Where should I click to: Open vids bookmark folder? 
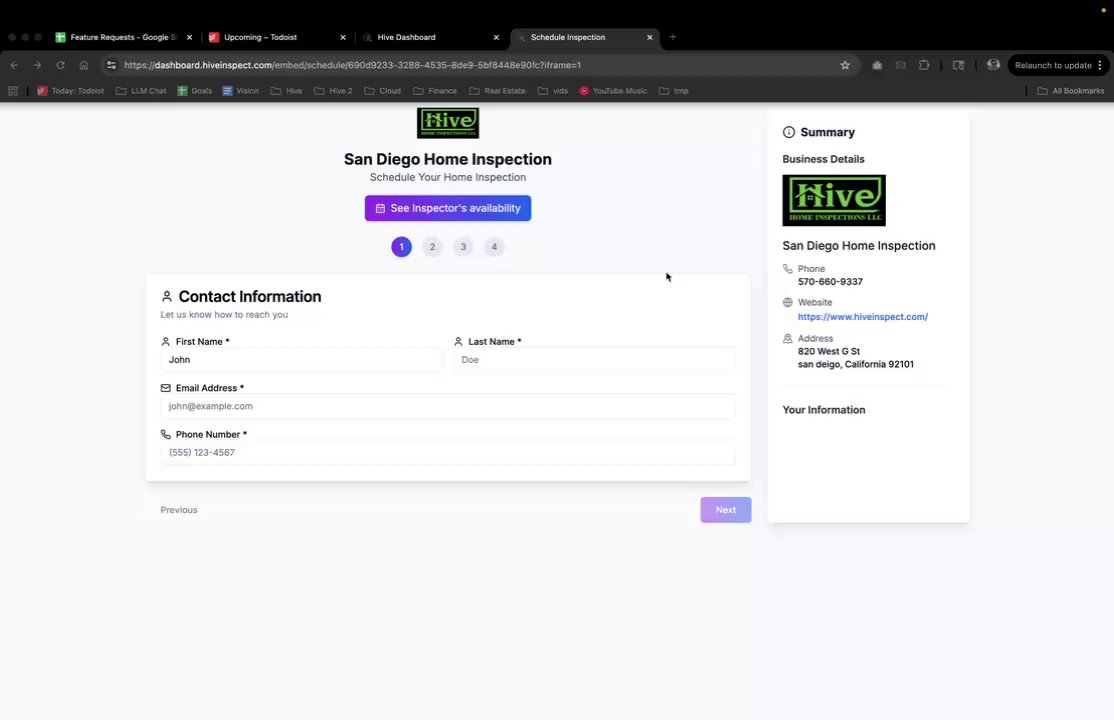point(553,91)
